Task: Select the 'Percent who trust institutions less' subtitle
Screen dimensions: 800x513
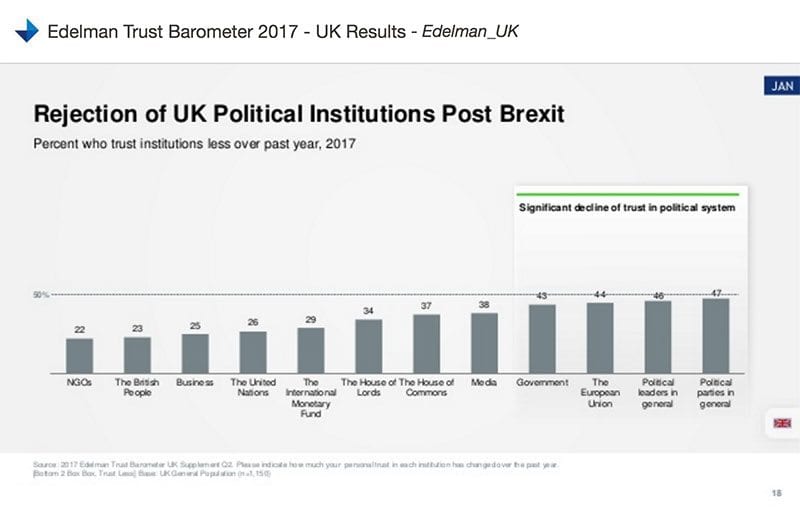Action: pyautogui.click(x=195, y=143)
